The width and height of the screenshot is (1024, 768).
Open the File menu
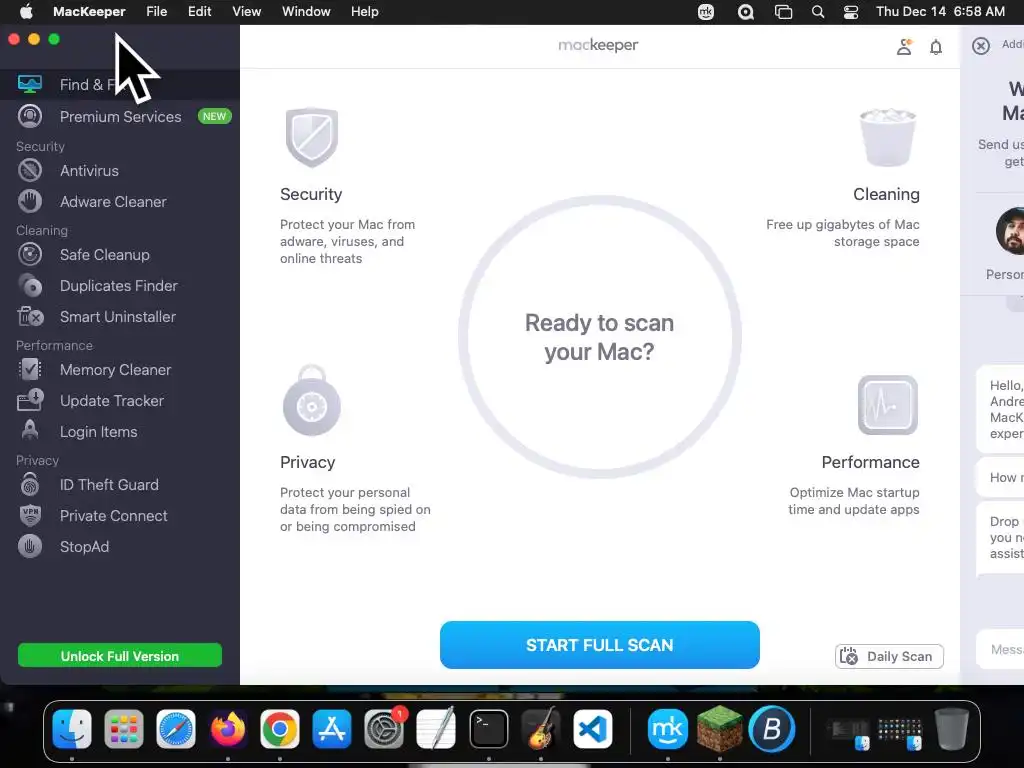157,12
